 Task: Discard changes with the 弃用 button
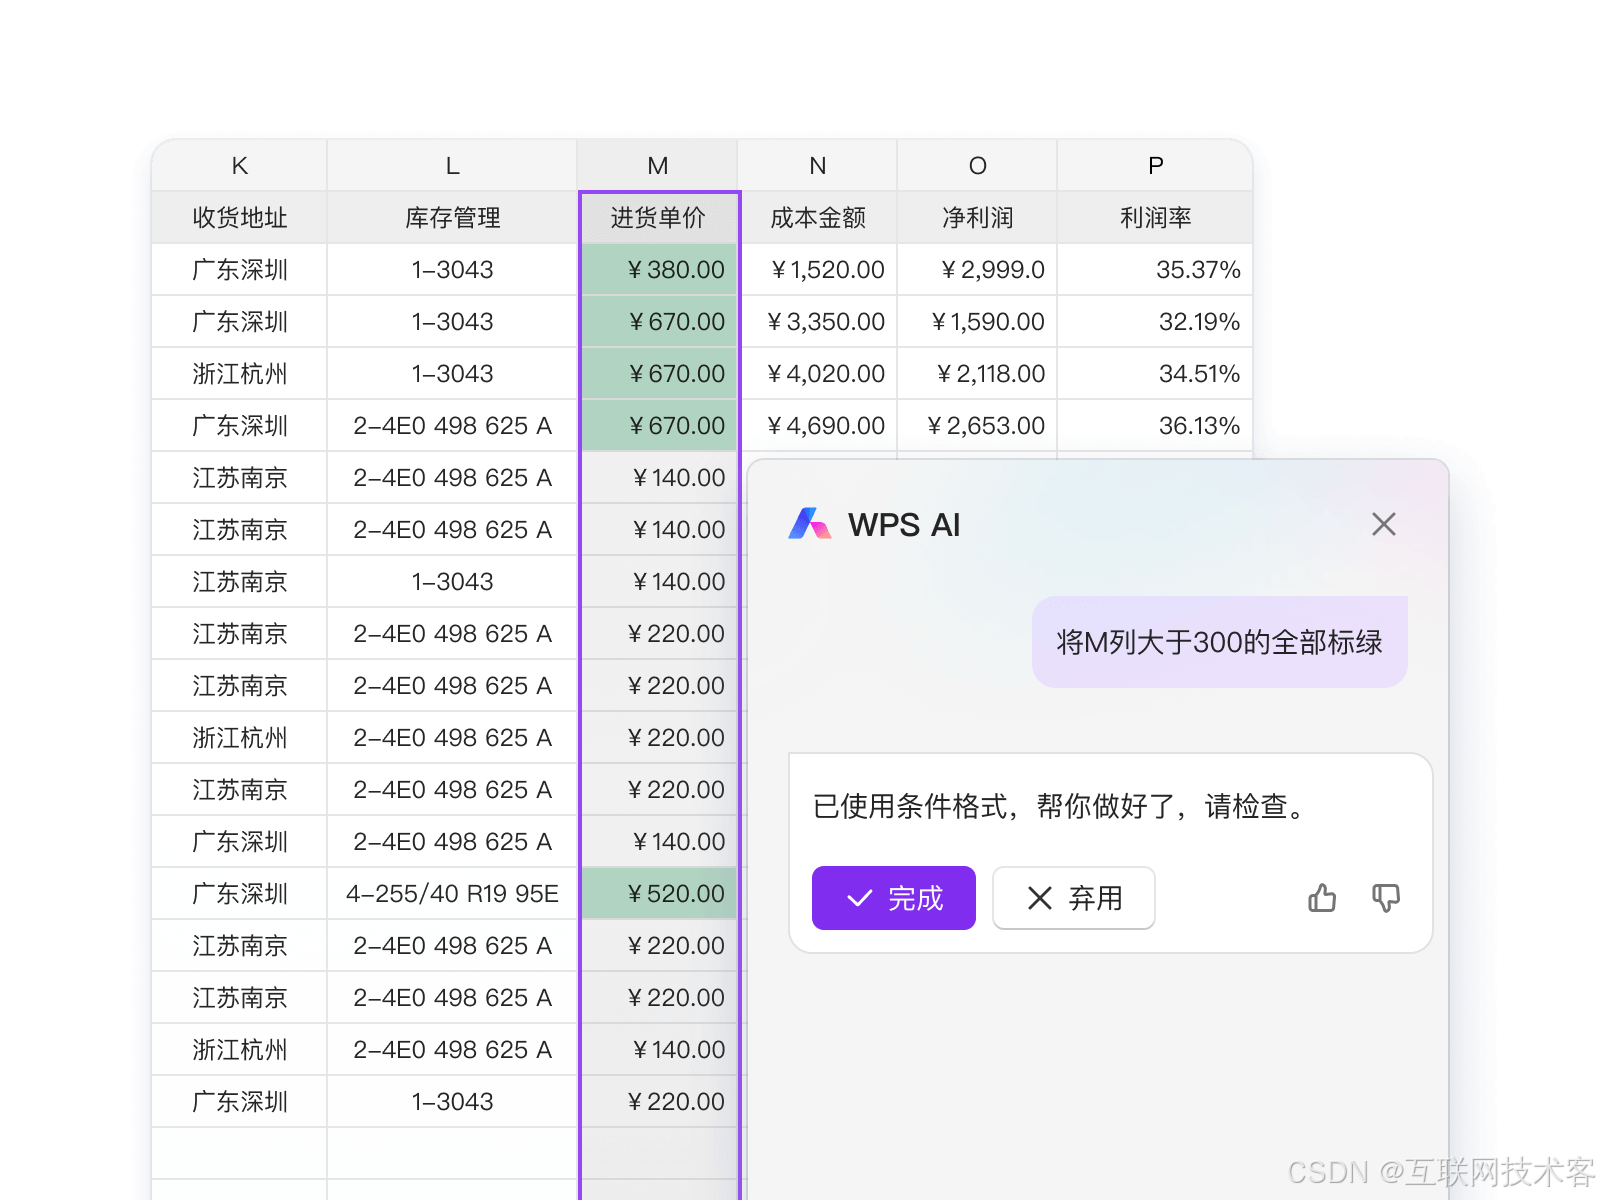coord(1074,898)
